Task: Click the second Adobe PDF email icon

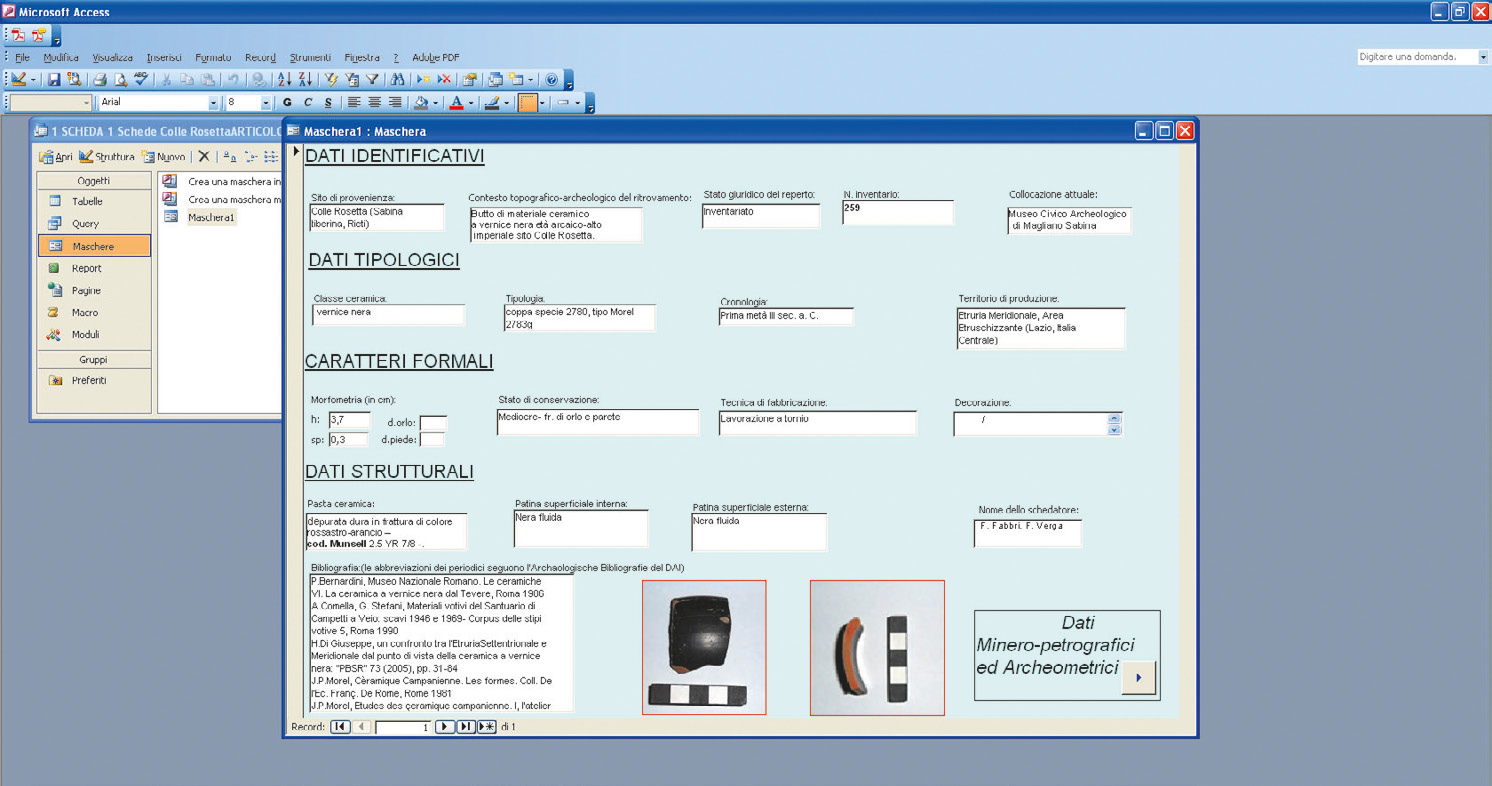Action: [38, 35]
